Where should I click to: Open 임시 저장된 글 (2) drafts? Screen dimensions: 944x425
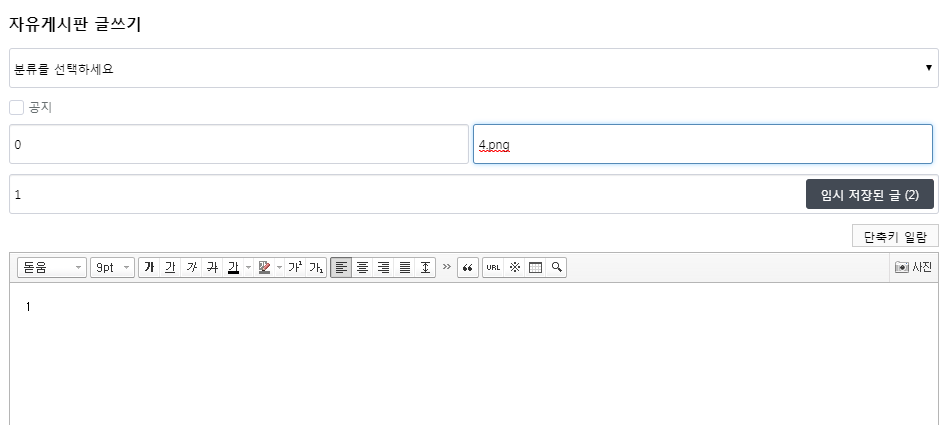[870, 194]
